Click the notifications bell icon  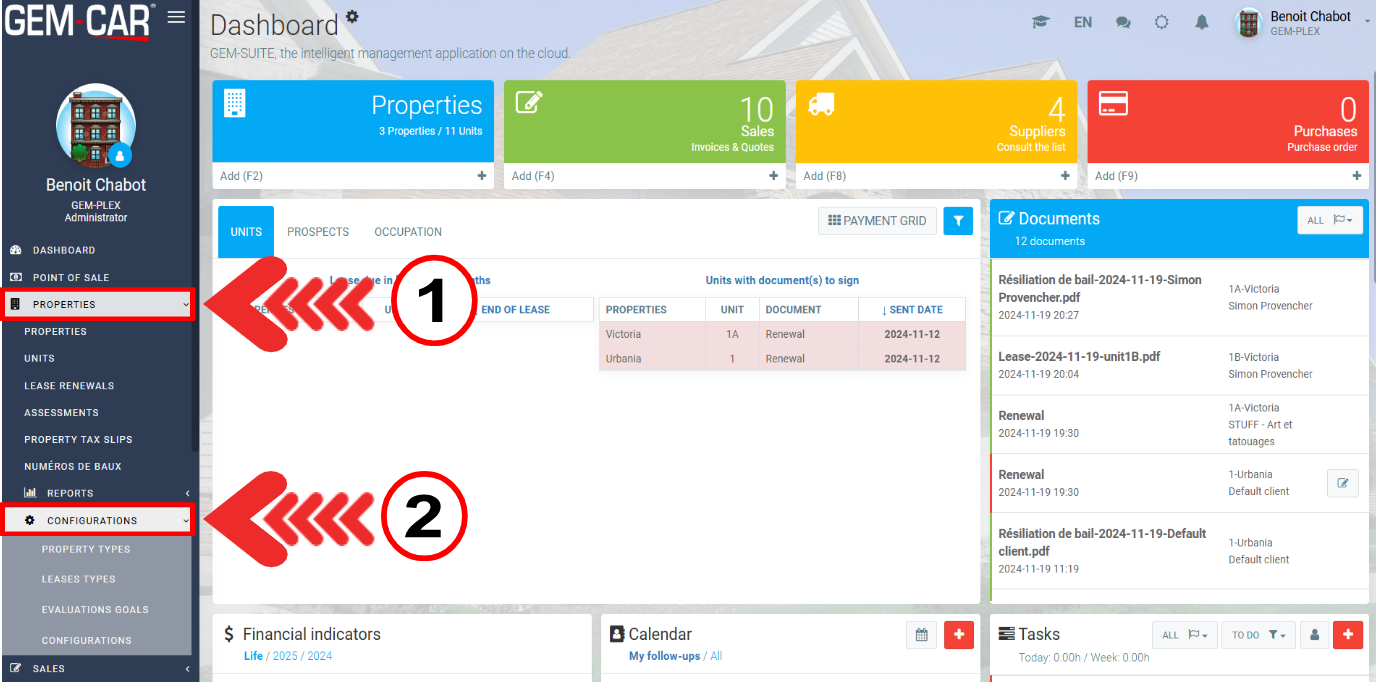pos(1202,22)
